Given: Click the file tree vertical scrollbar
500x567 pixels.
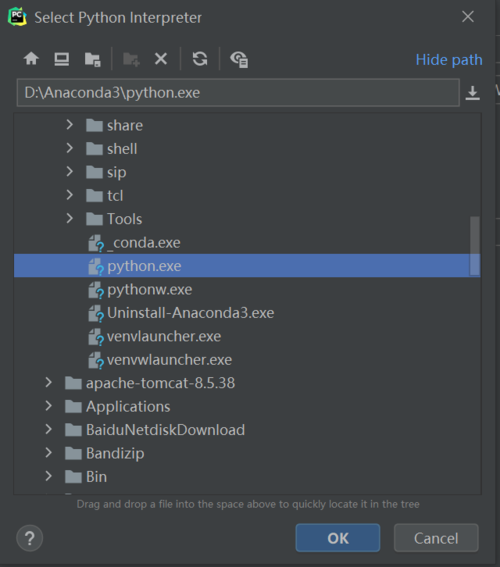Looking at the screenshot, I should tap(475, 246).
